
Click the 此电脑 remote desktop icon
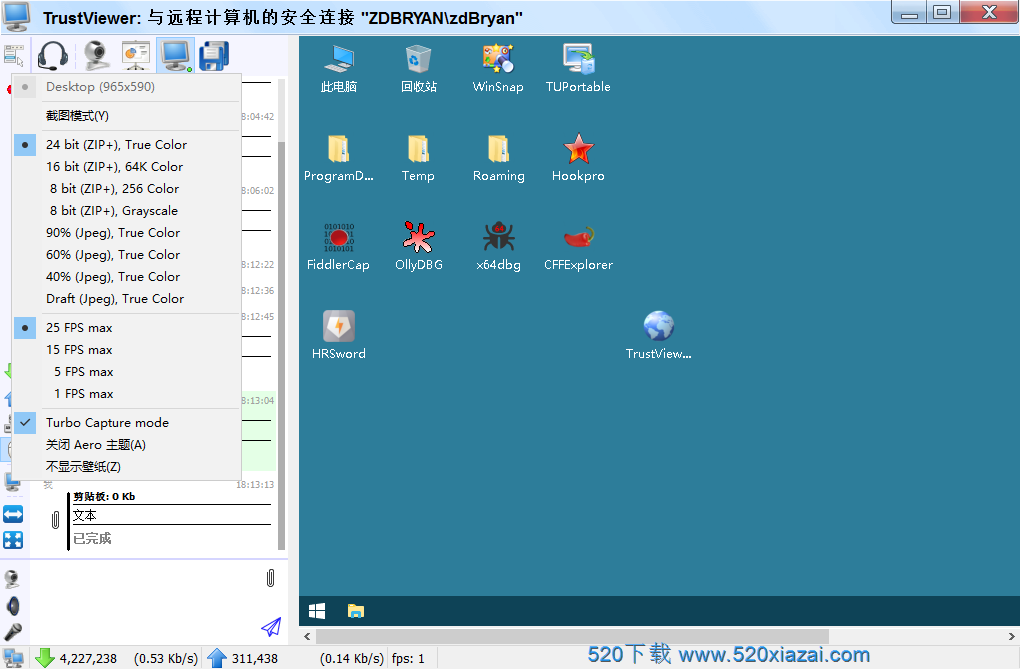(338, 68)
